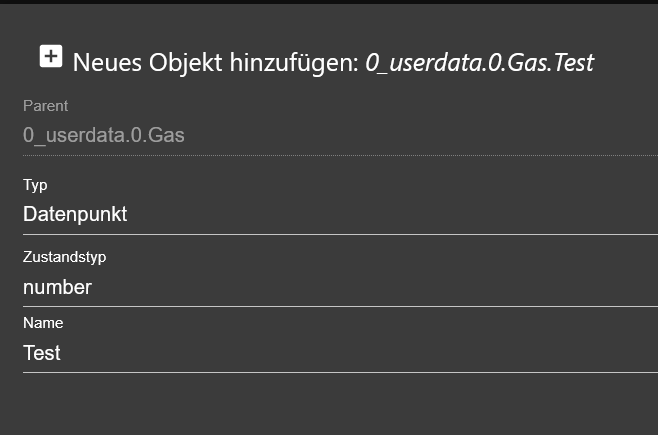658x435 pixels.
Task: Click the Zustandstyp field label
Action: point(65,257)
